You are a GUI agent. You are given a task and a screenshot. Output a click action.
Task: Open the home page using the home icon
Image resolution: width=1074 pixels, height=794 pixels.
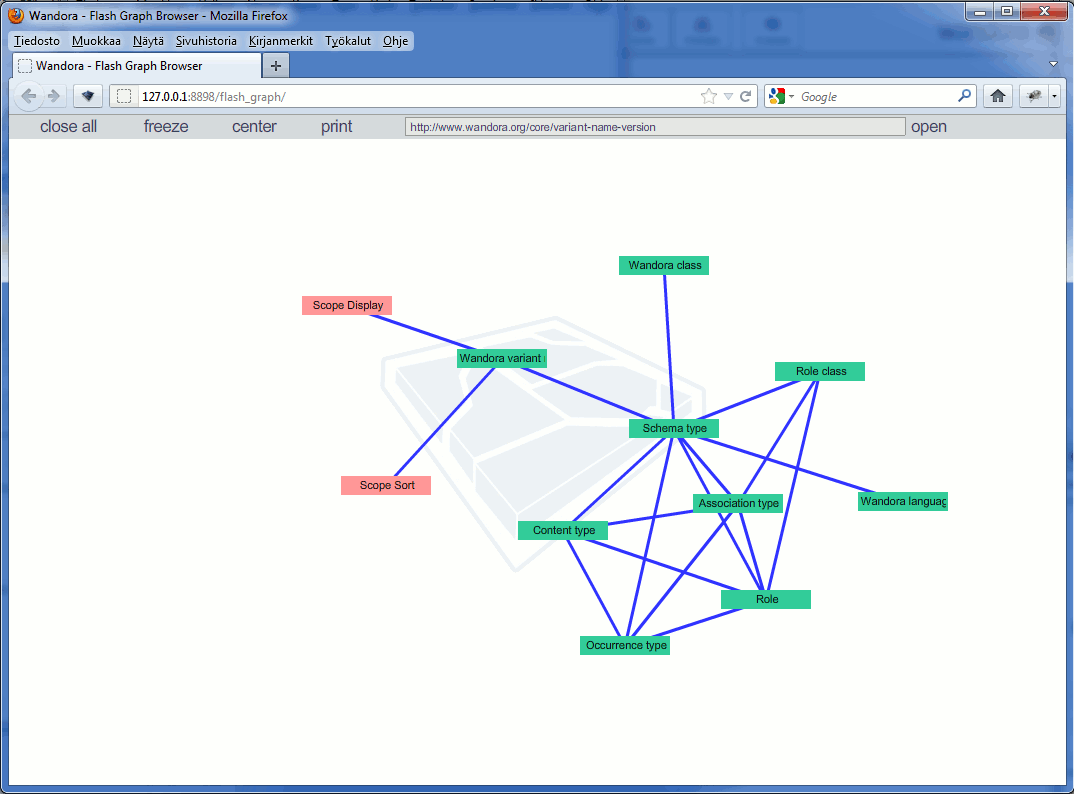tap(998, 96)
